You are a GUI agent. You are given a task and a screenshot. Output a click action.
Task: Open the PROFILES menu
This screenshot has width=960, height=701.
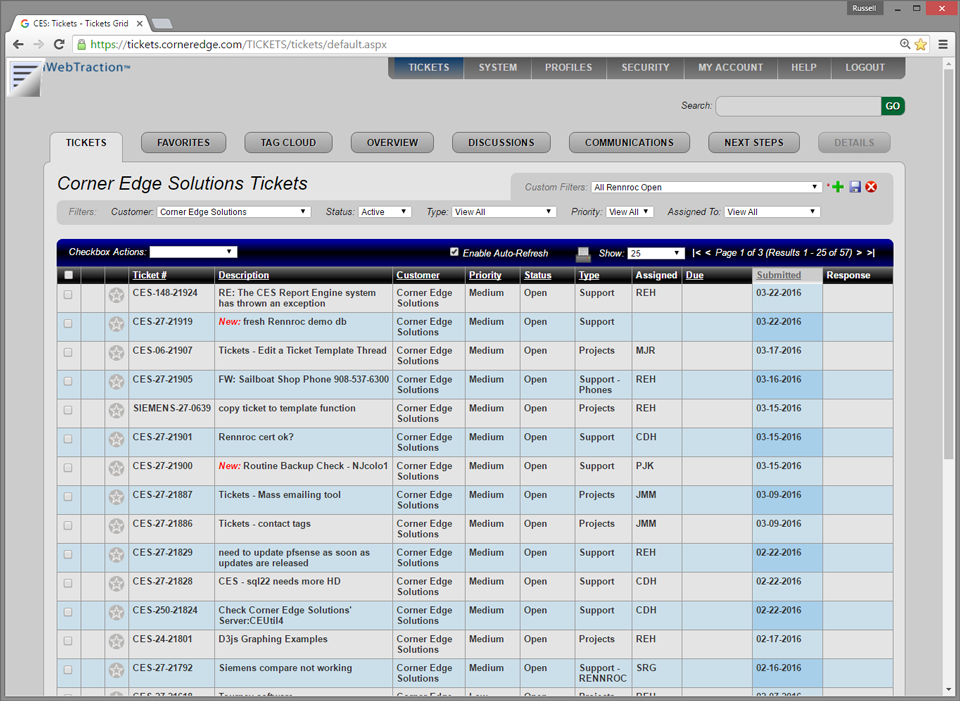click(568, 67)
